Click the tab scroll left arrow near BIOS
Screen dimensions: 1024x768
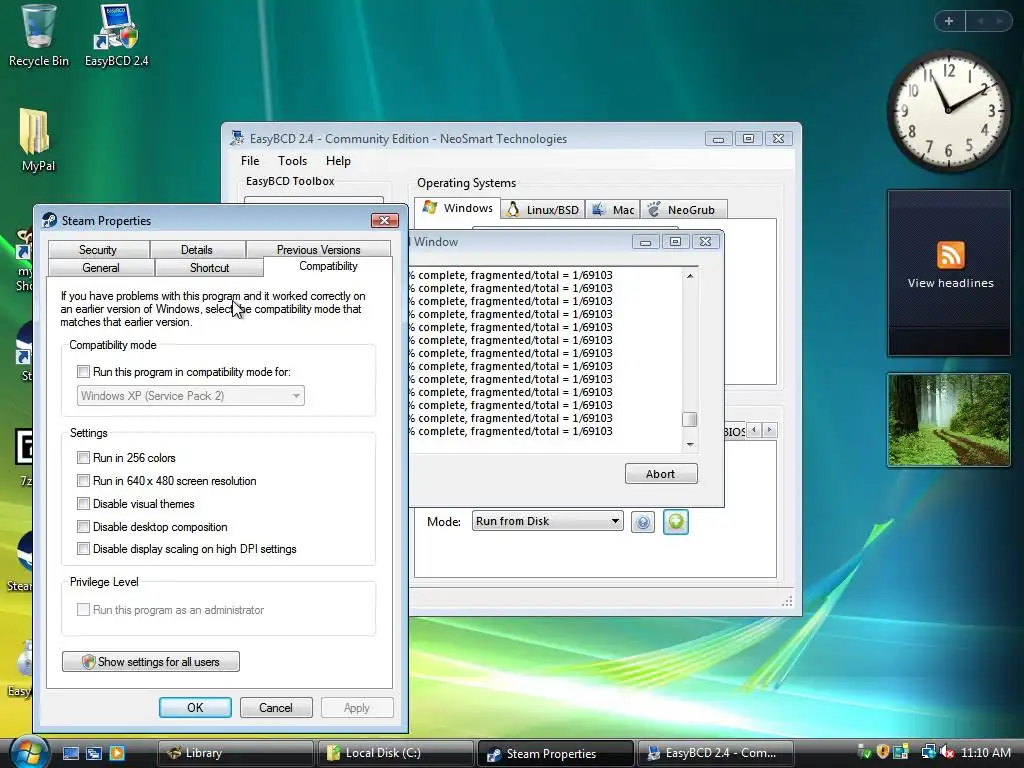pos(754,430)
